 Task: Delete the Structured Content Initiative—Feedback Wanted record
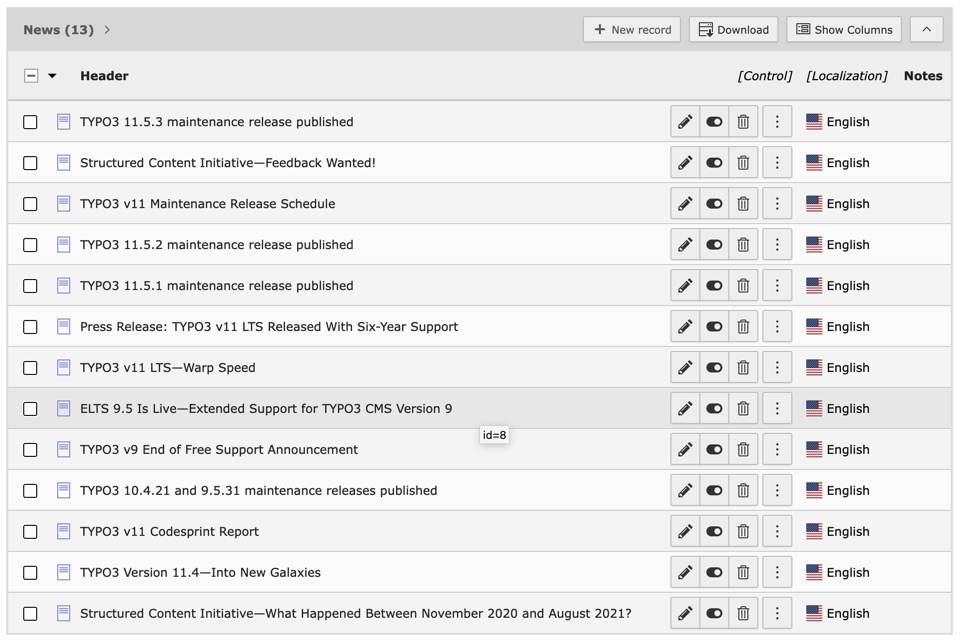pyautogui.click(x=743, y=163)
